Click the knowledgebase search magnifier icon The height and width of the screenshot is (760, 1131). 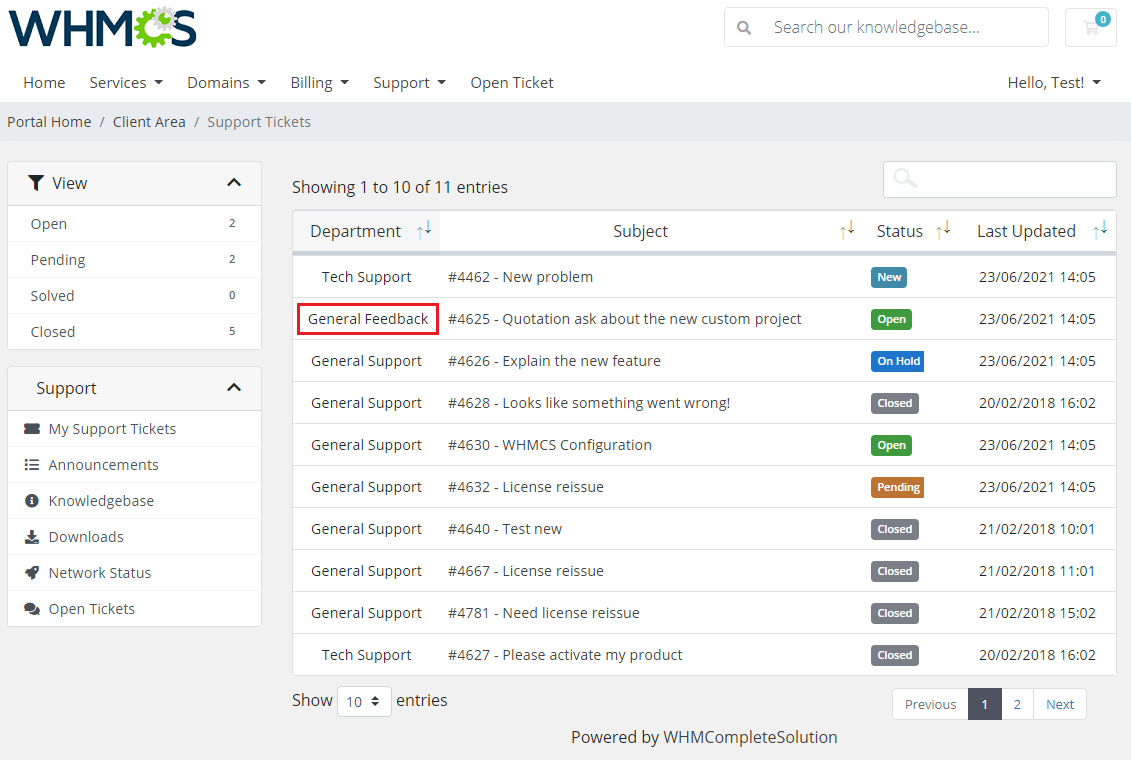pyautogui.click(x=744, y=27)
